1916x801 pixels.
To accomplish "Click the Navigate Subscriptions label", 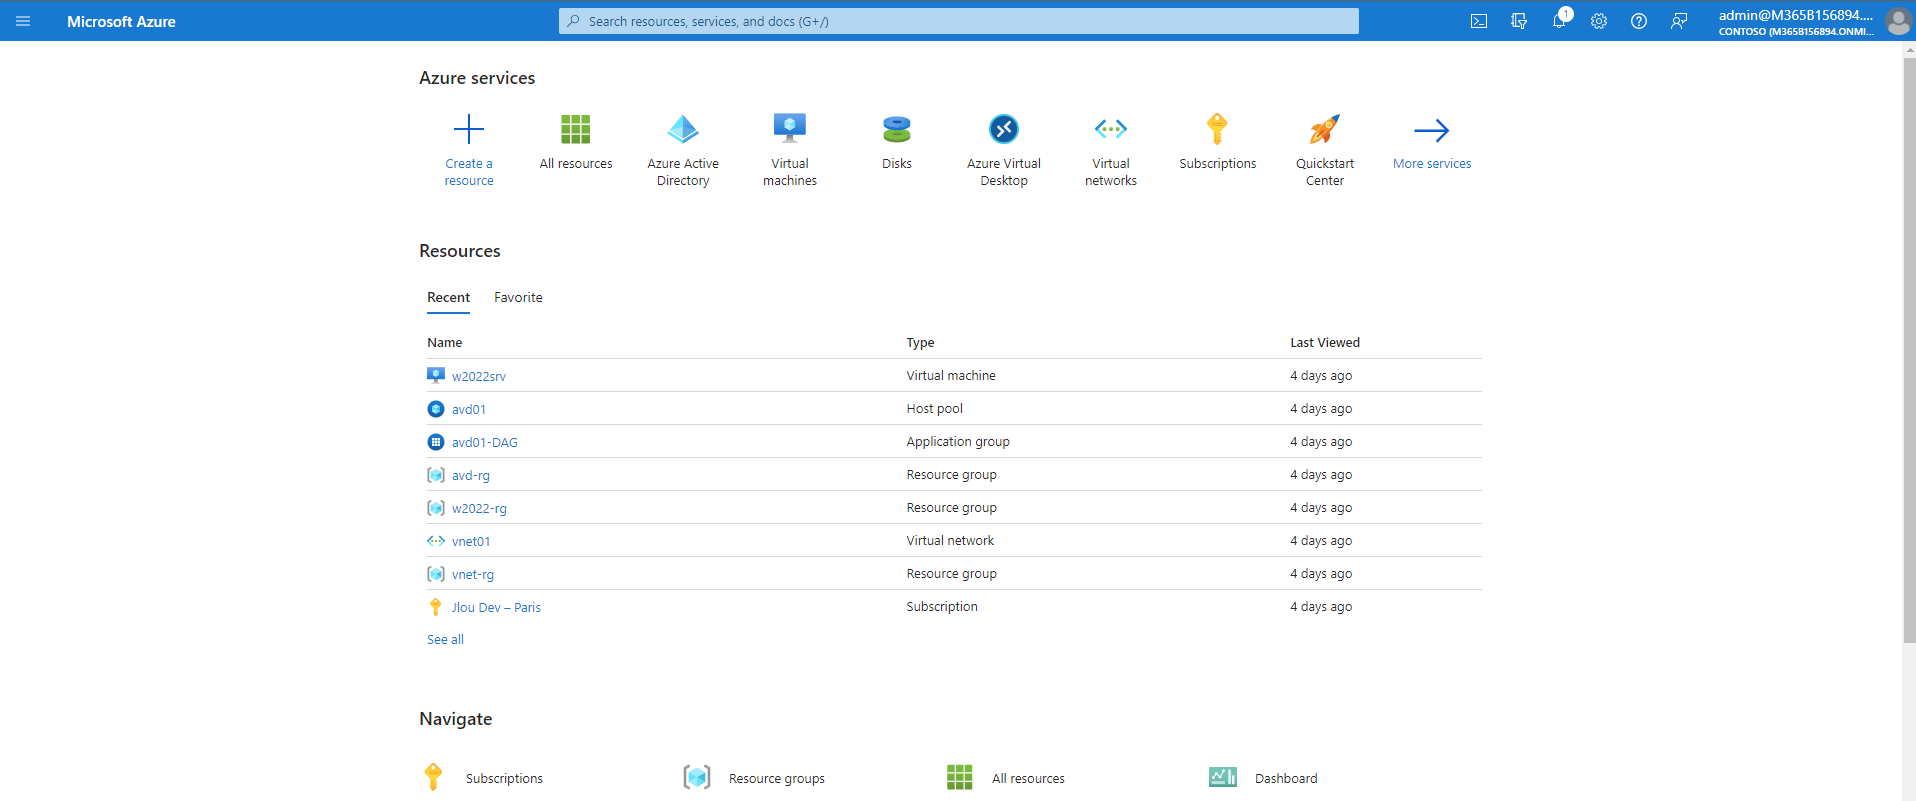I will [504, 778].
